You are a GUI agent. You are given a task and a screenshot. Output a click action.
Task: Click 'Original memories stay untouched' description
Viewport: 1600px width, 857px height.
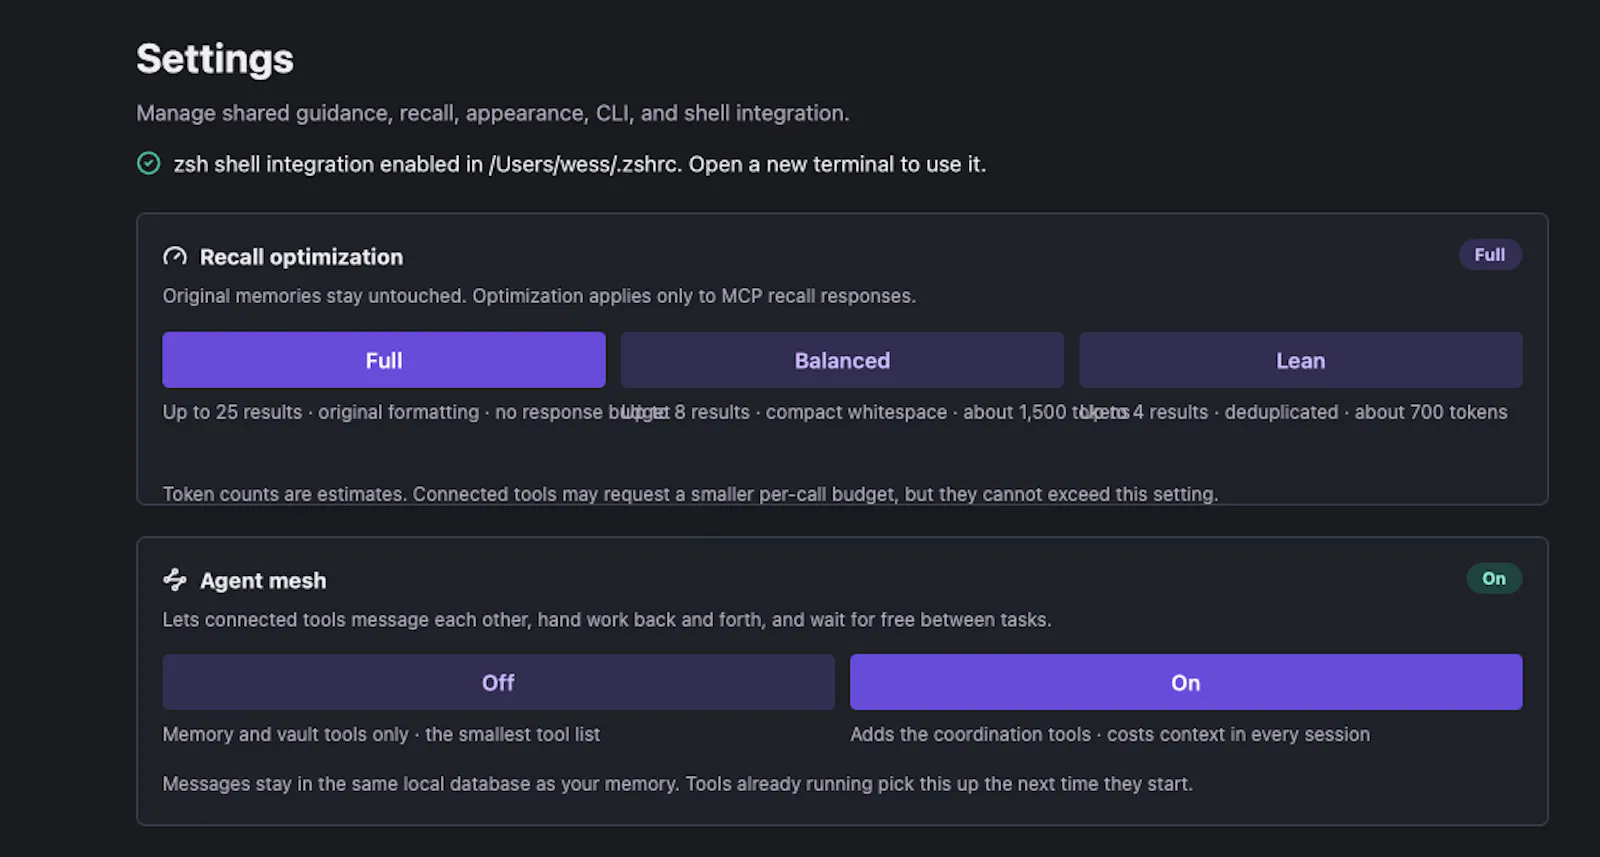pyautogui.click(x=539, y=296)
